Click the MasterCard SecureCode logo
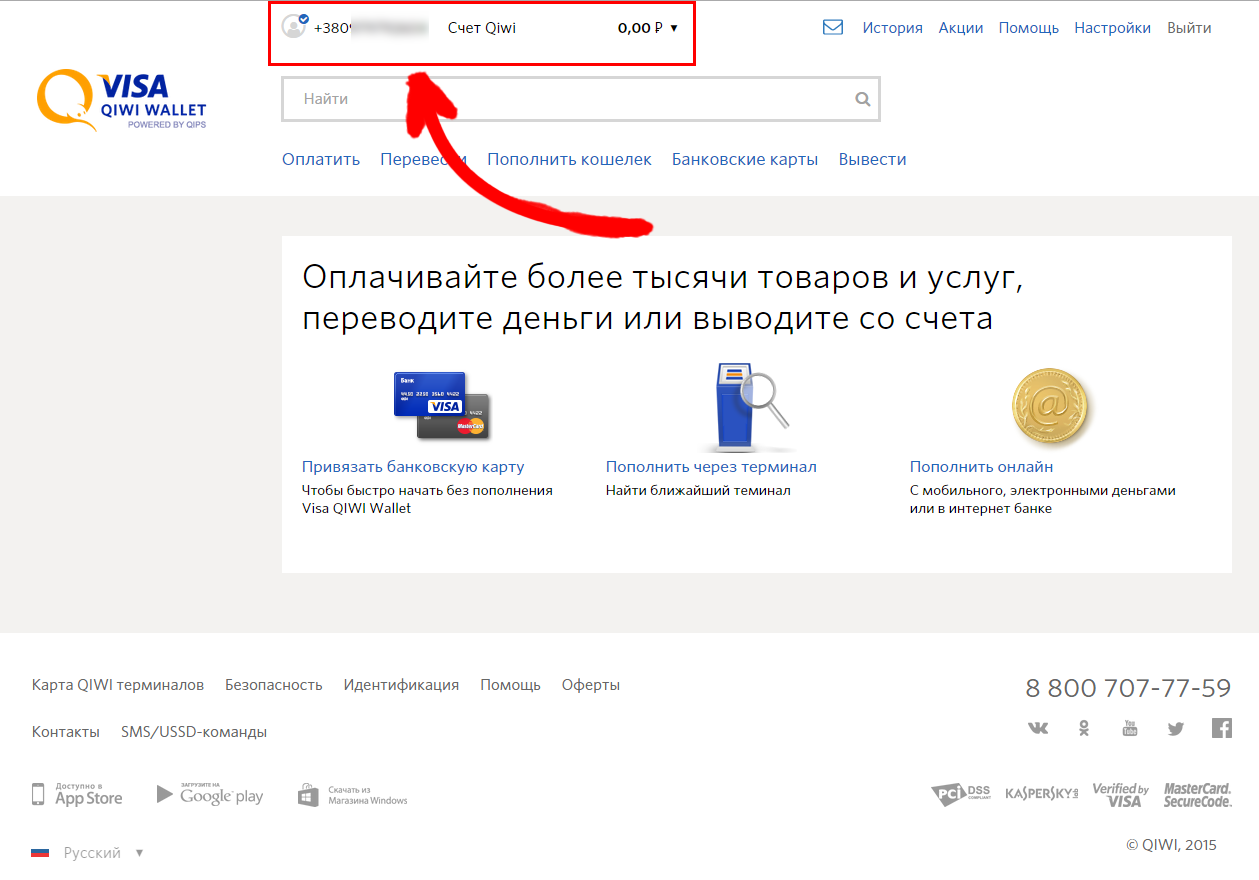Screen dimensions: 1259x880 click(x=1197, y=795)
